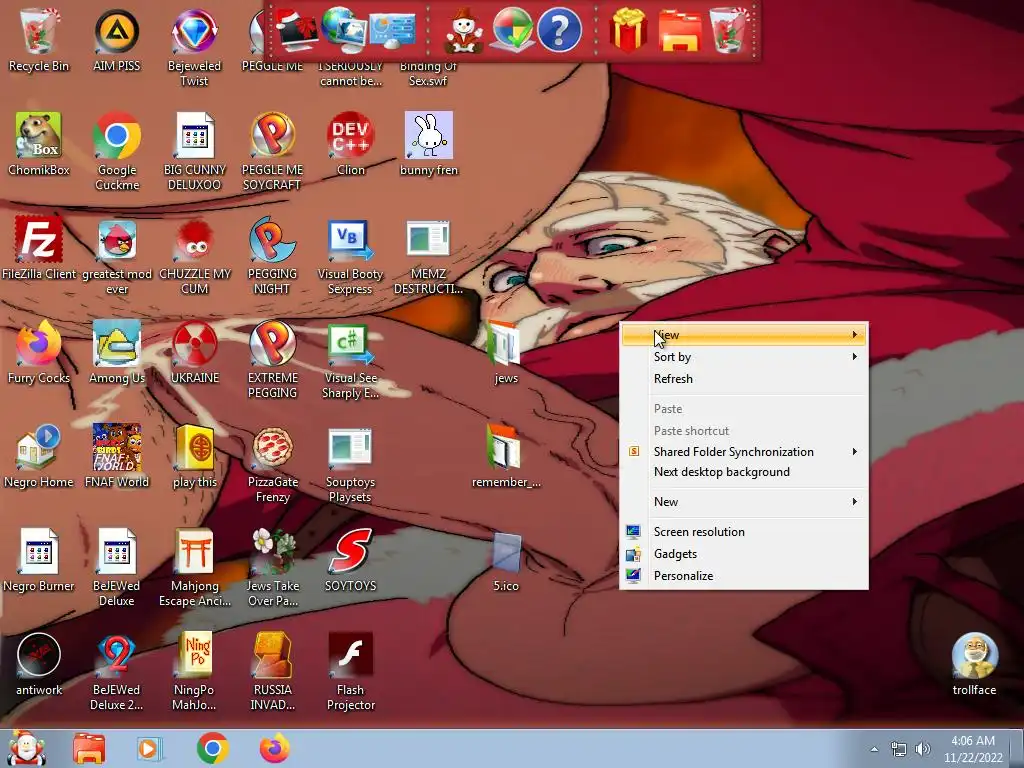Choose Next desktop background

tap(744, 472)
